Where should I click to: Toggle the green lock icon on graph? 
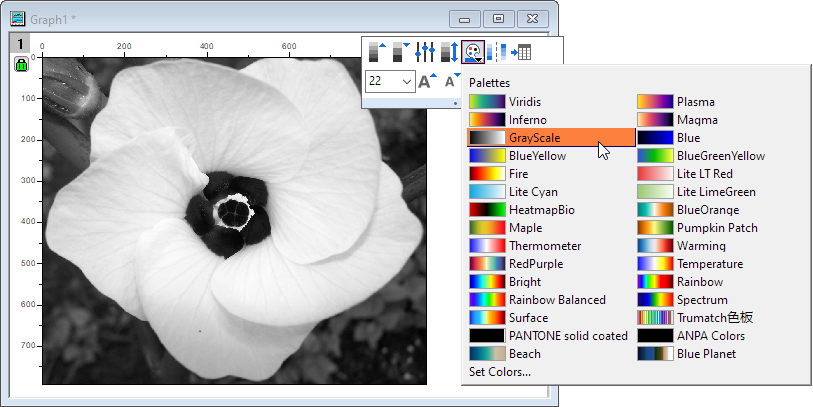[21, 65]
